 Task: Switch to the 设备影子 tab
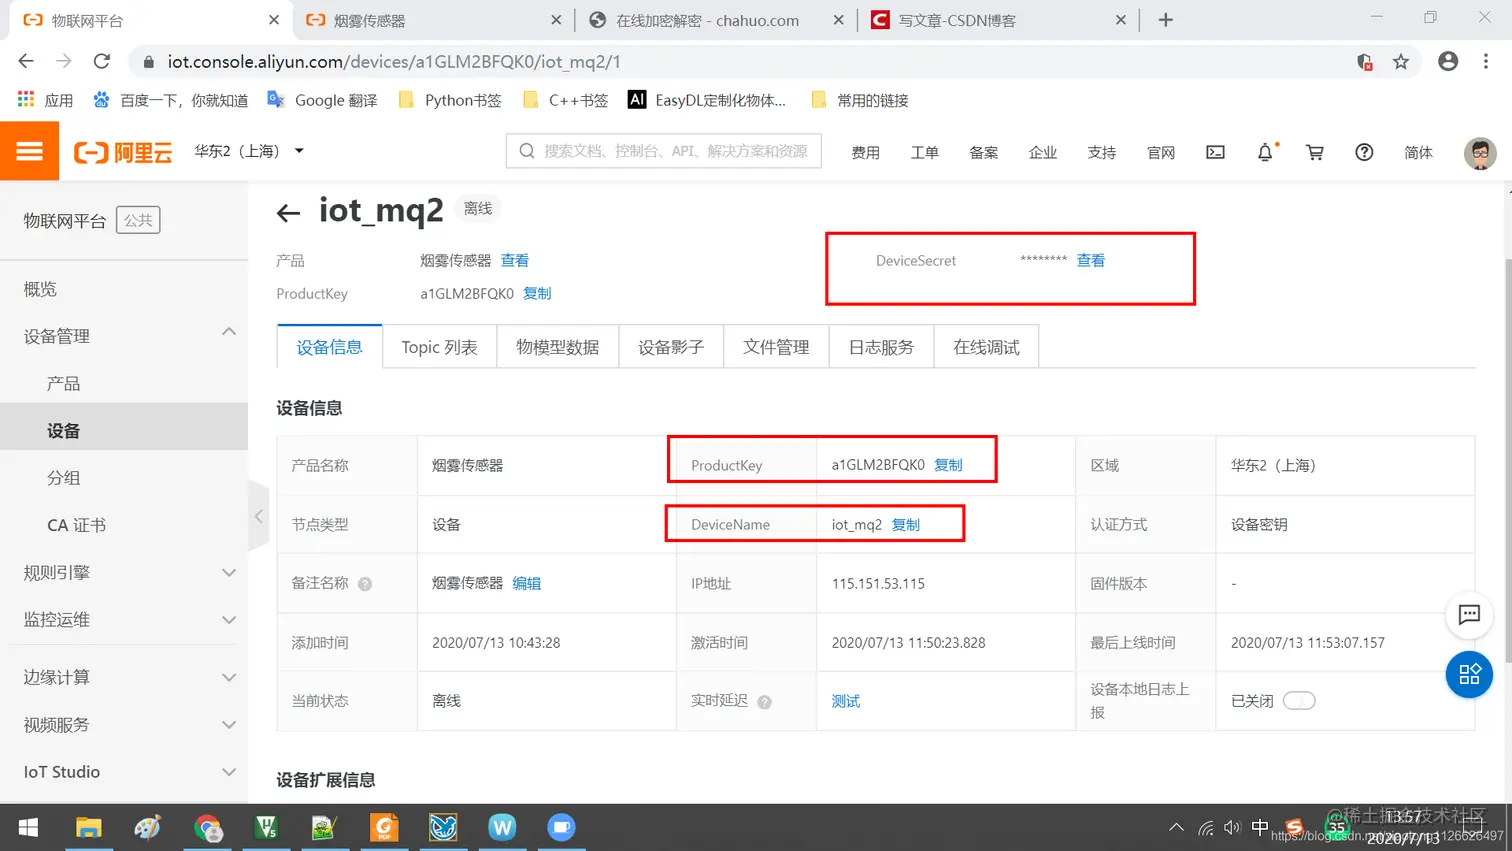(x=671, y=347)
